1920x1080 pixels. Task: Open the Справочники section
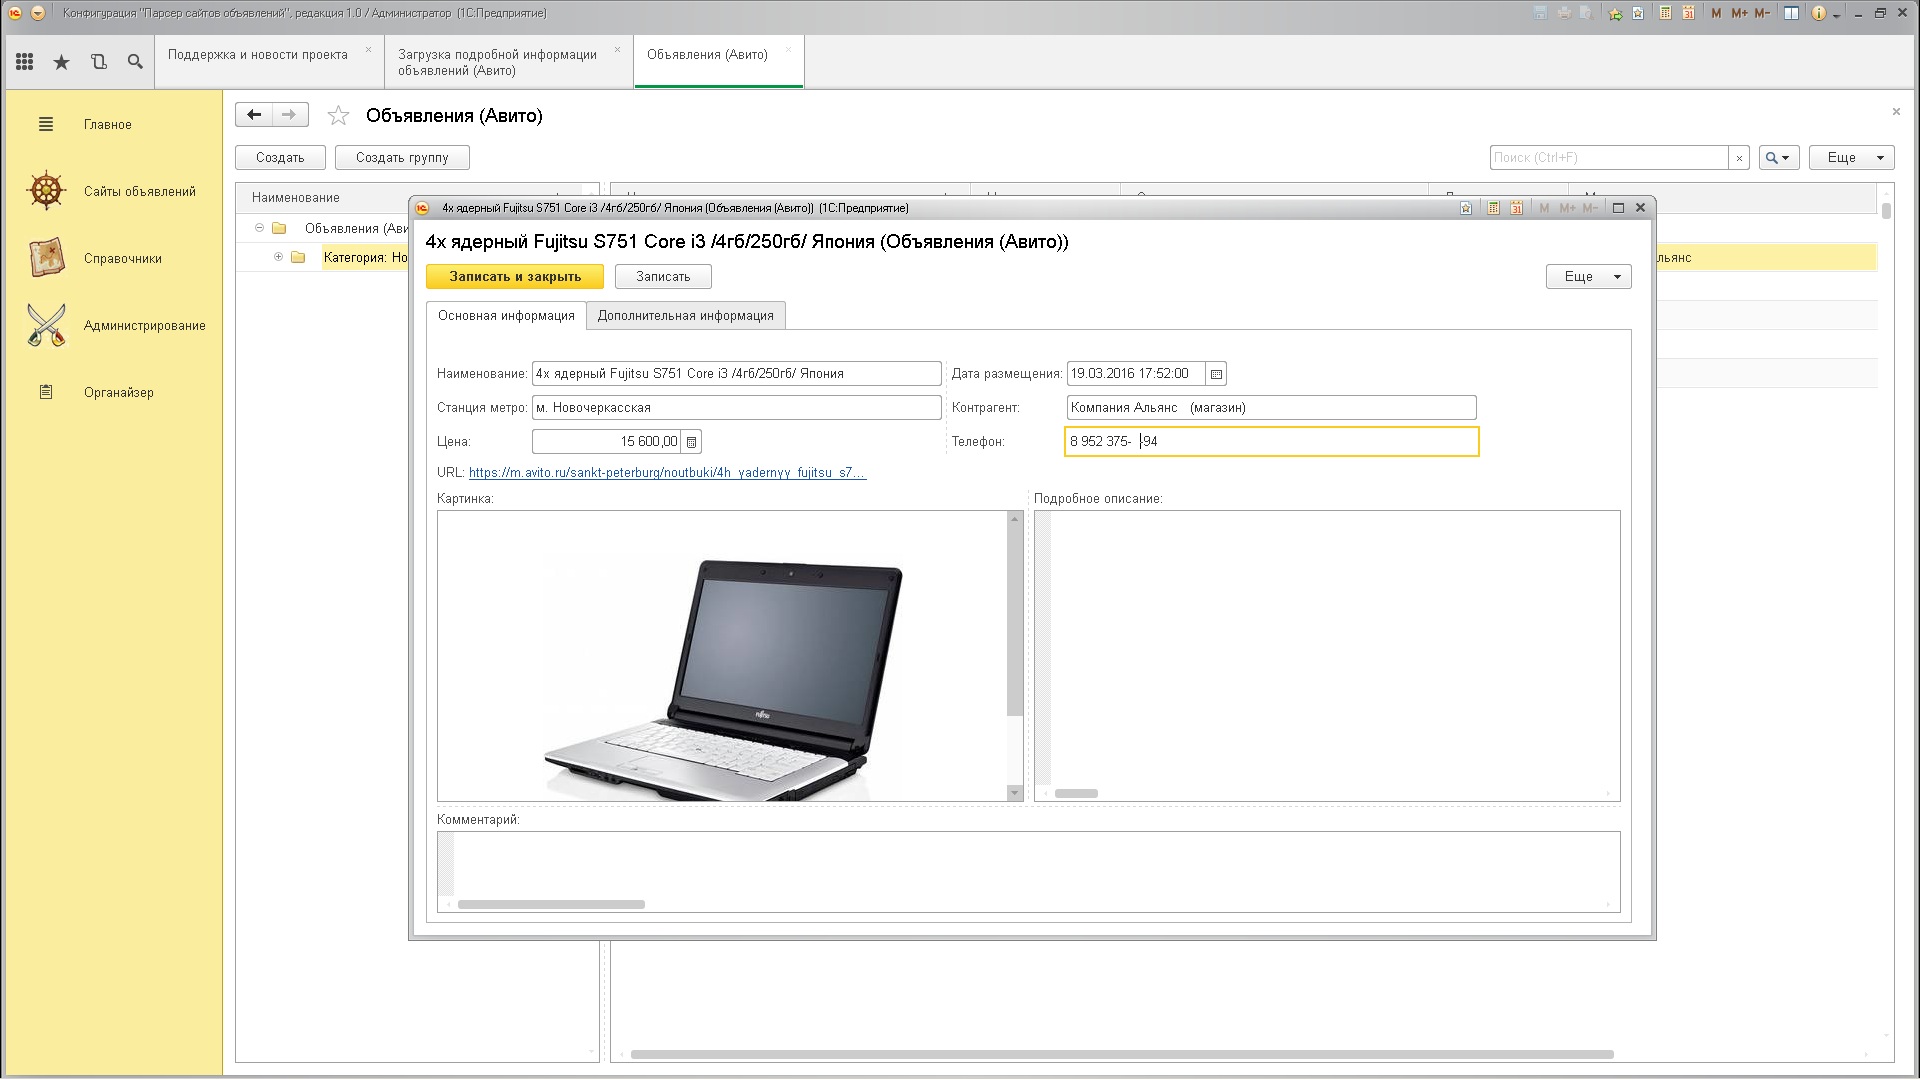123,259
